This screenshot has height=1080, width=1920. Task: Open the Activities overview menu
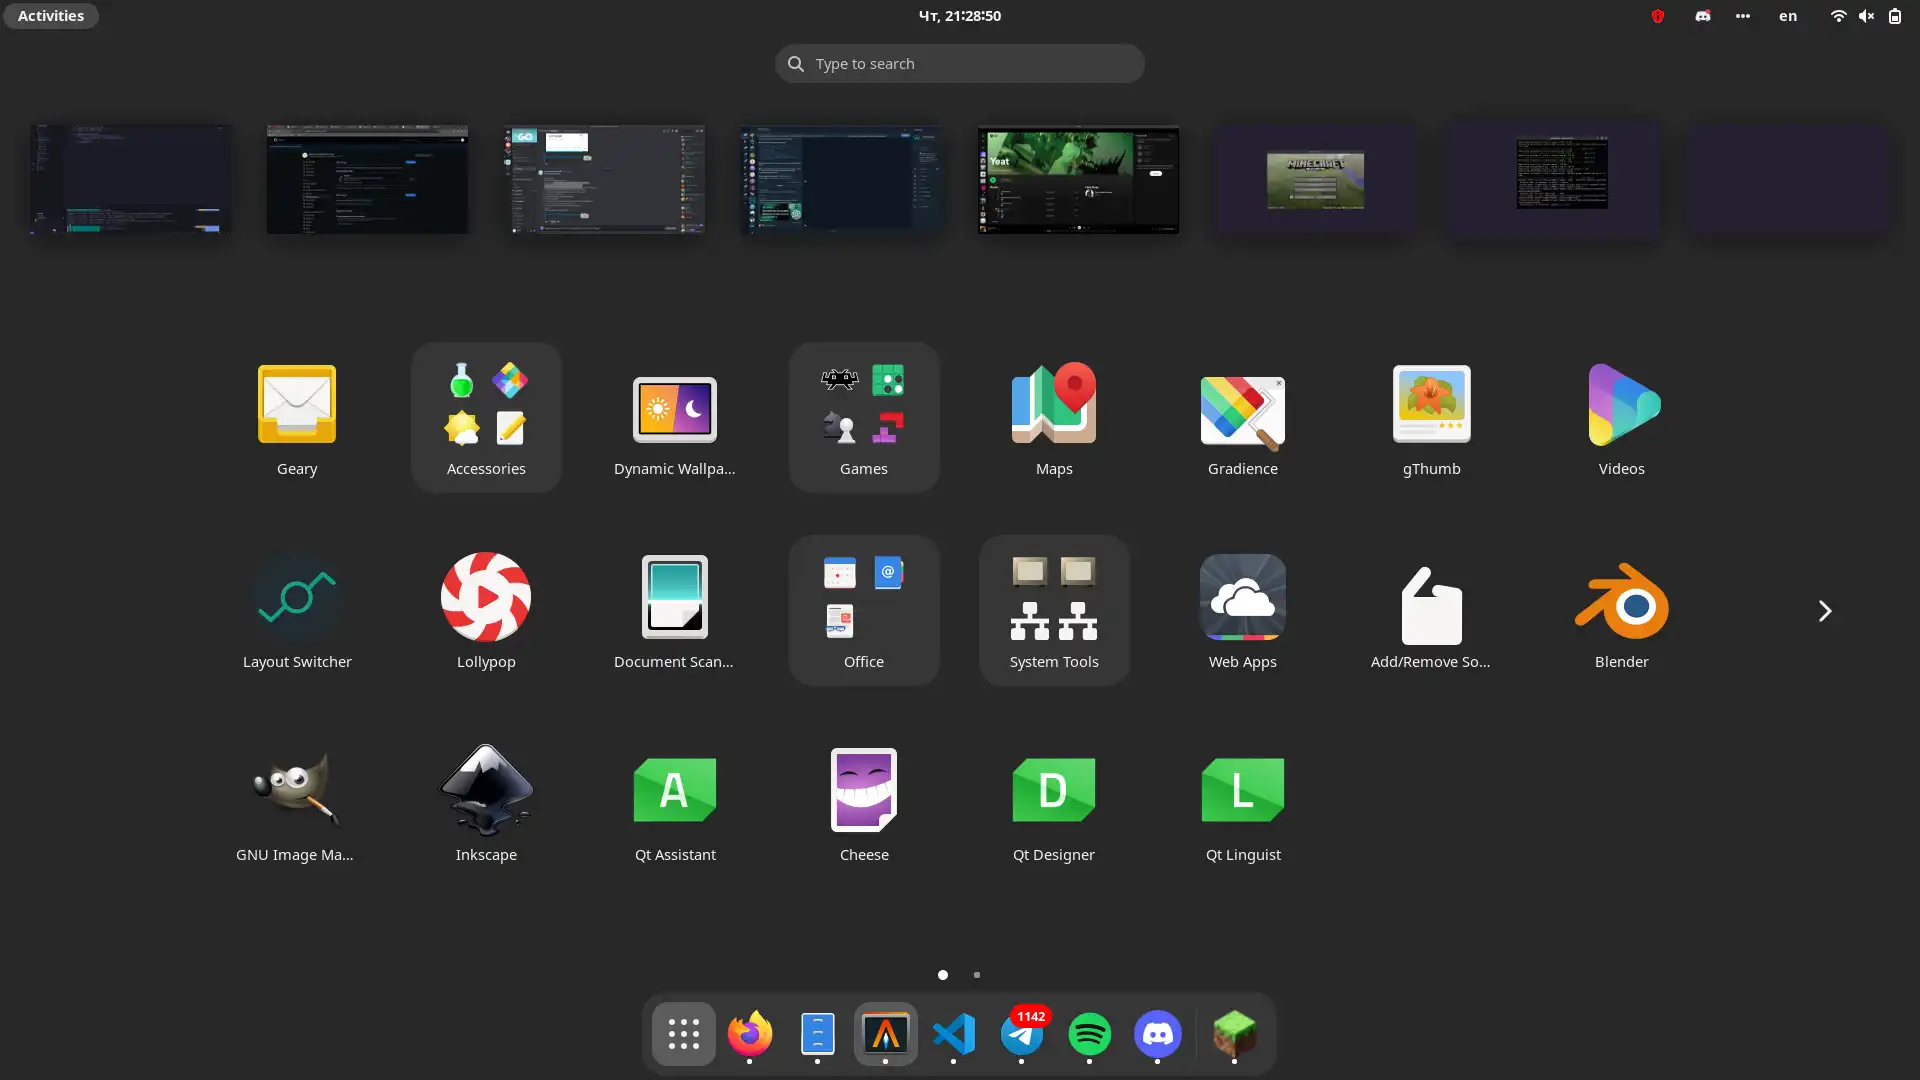tap(50, 15)
